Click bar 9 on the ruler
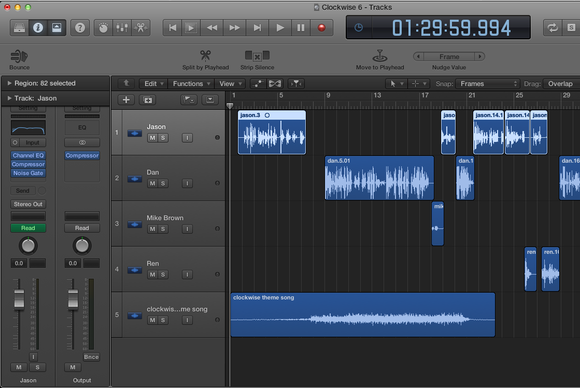This screenshot has height=388, width=580. 328,95
